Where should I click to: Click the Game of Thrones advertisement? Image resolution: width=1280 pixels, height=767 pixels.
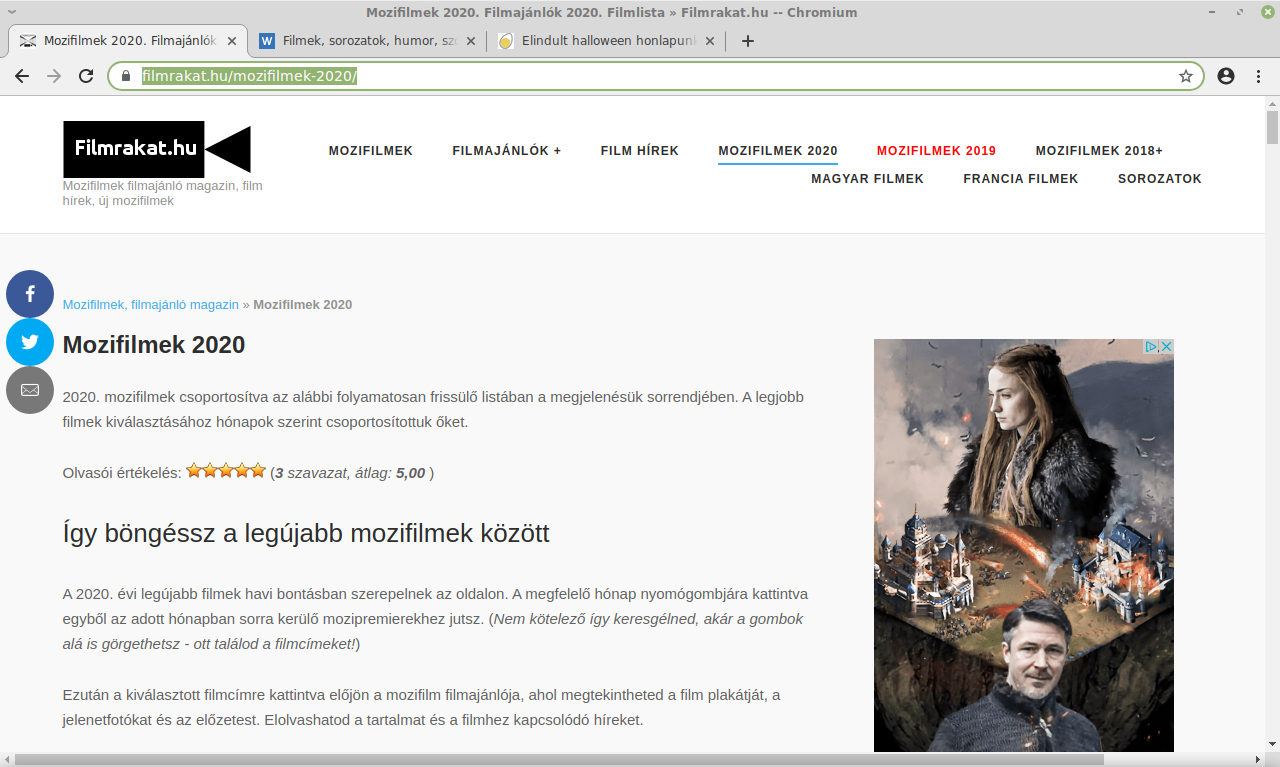point(1024,545)
